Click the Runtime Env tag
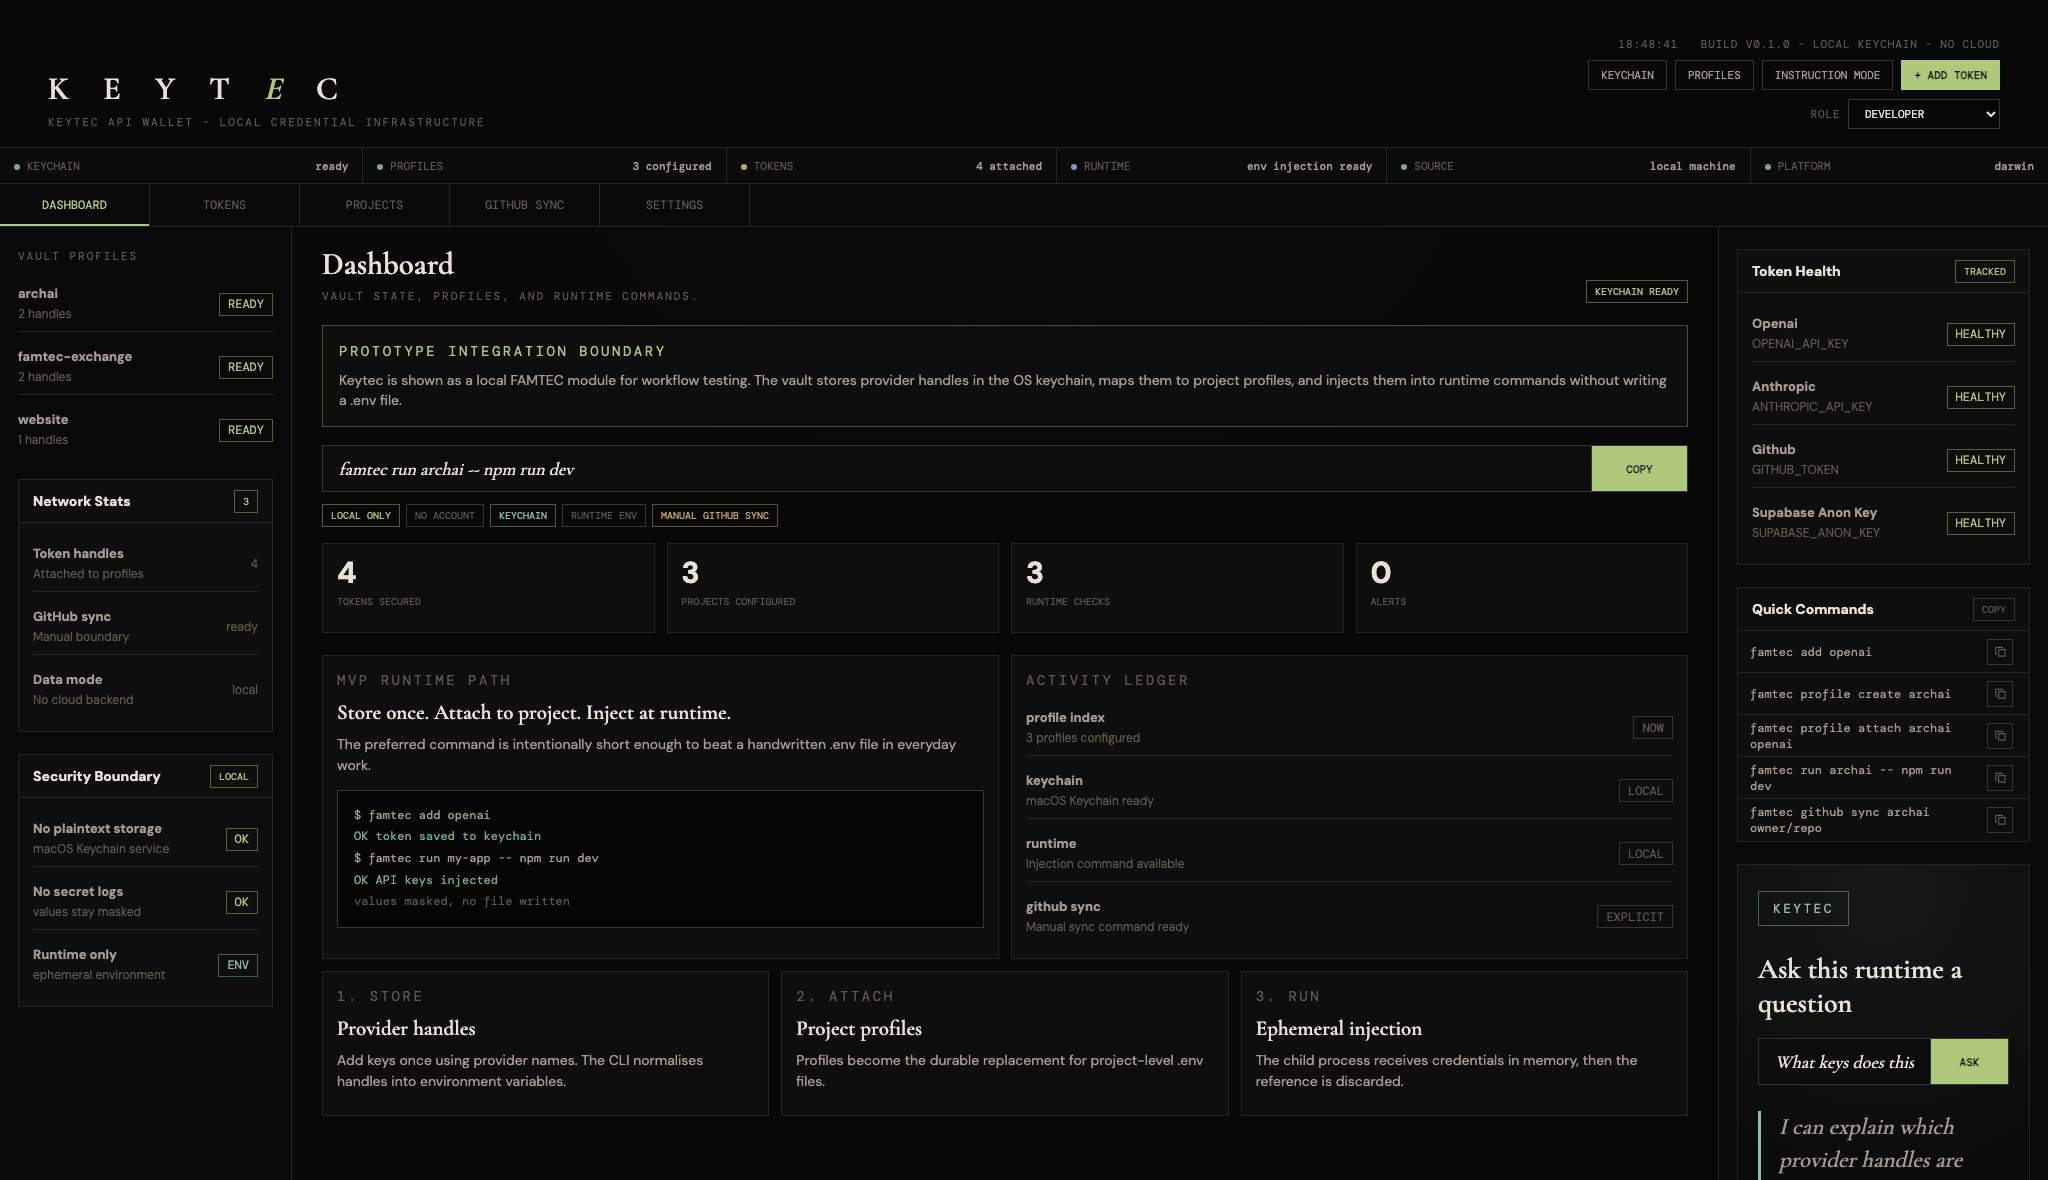 click(603, 516)
